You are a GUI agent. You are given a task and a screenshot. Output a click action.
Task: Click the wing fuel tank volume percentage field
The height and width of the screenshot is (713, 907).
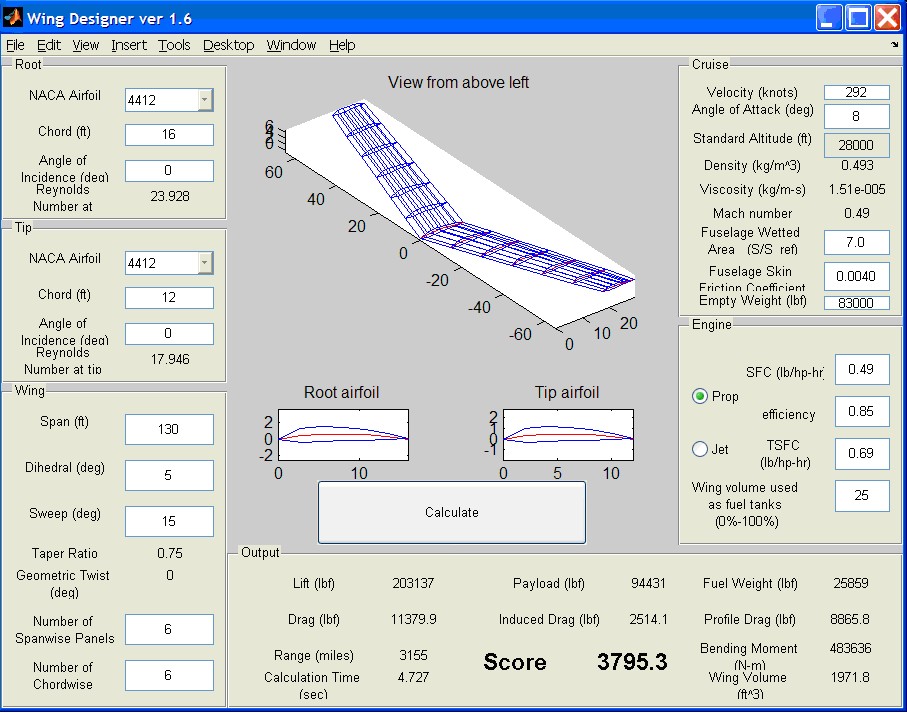(x=863, y=496)
